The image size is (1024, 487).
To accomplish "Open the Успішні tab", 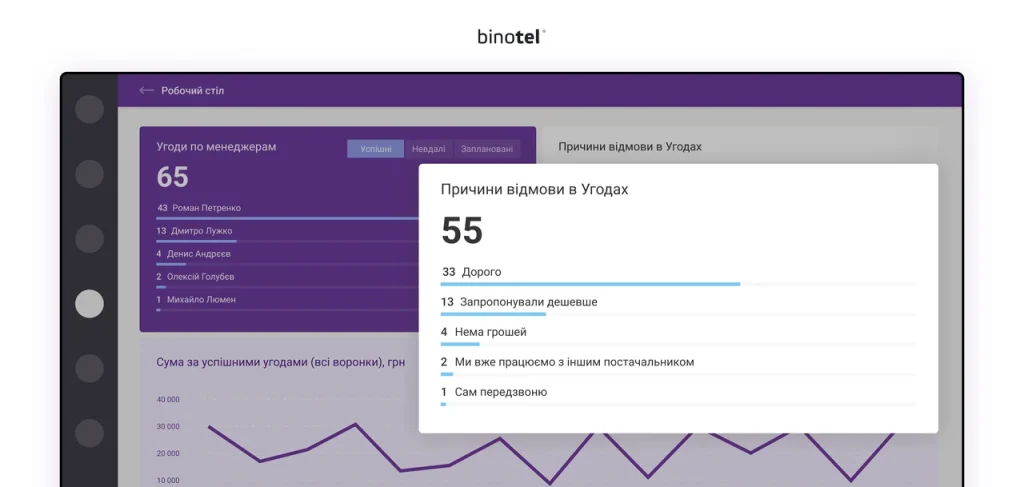I will click(376, 149).
